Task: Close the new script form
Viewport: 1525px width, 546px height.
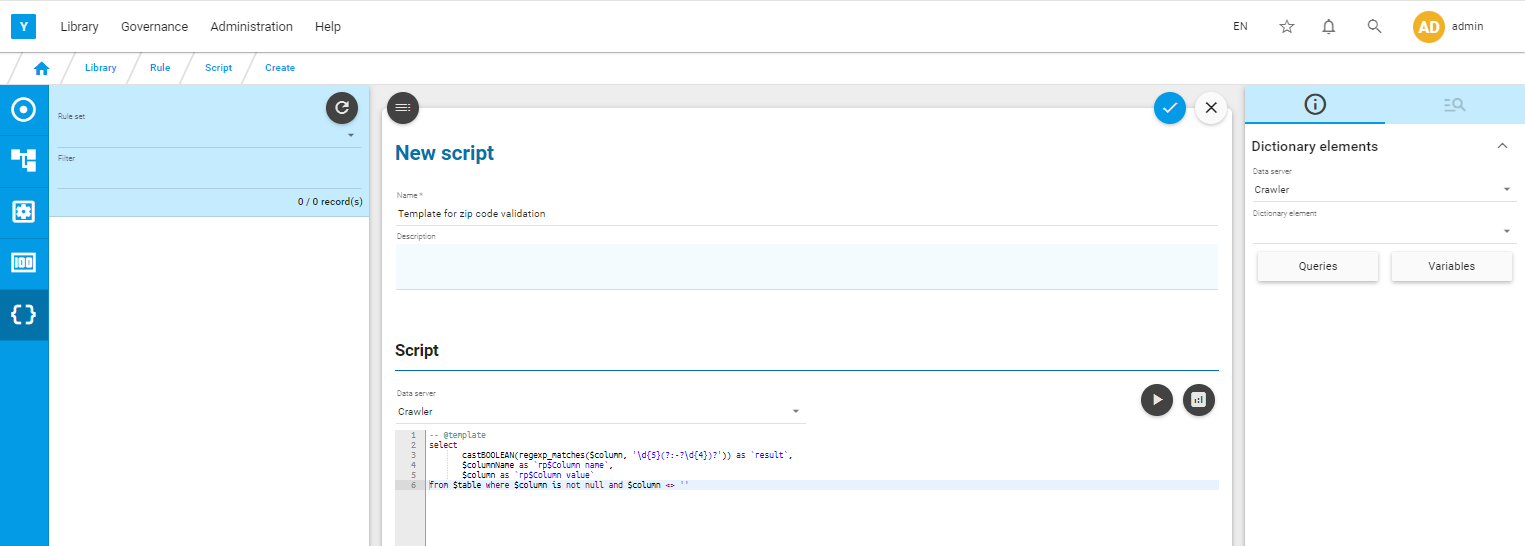Action: 1211,108
